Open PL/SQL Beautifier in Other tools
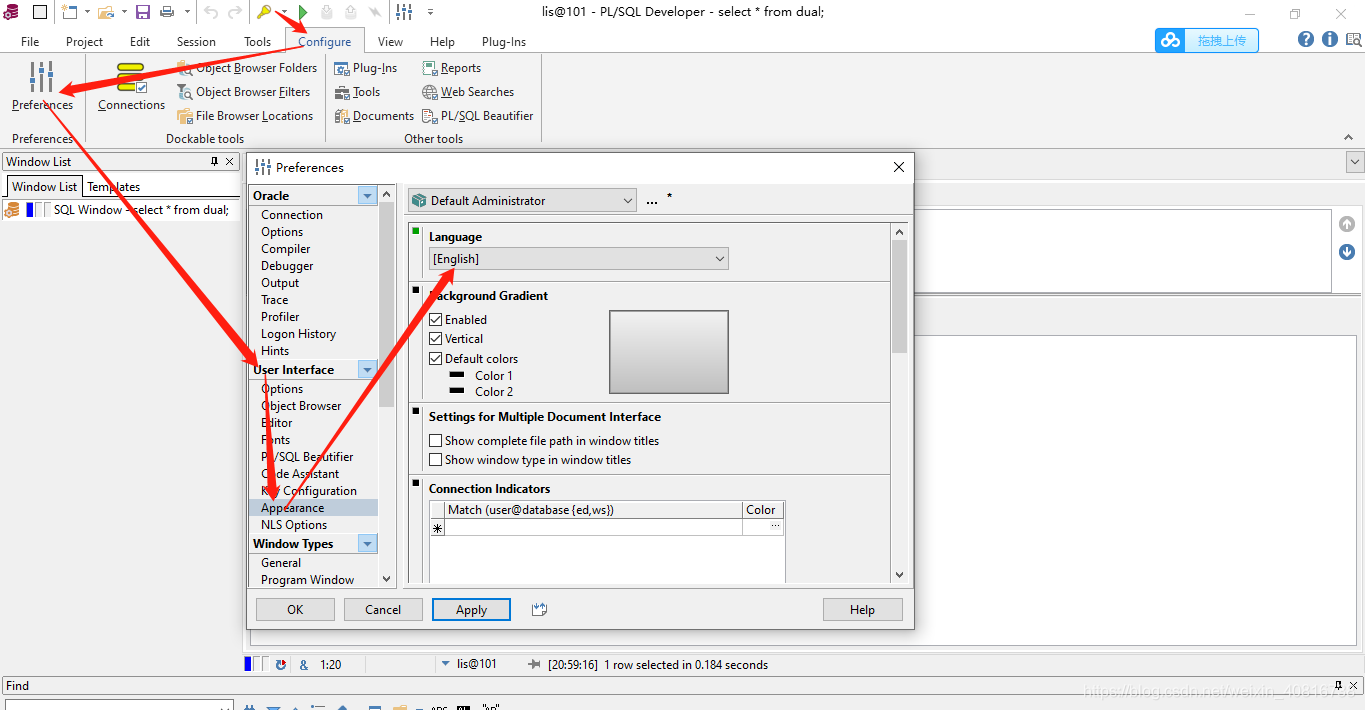The width and height of the screenshot is (1365, 710). click(x=478, y=116)
